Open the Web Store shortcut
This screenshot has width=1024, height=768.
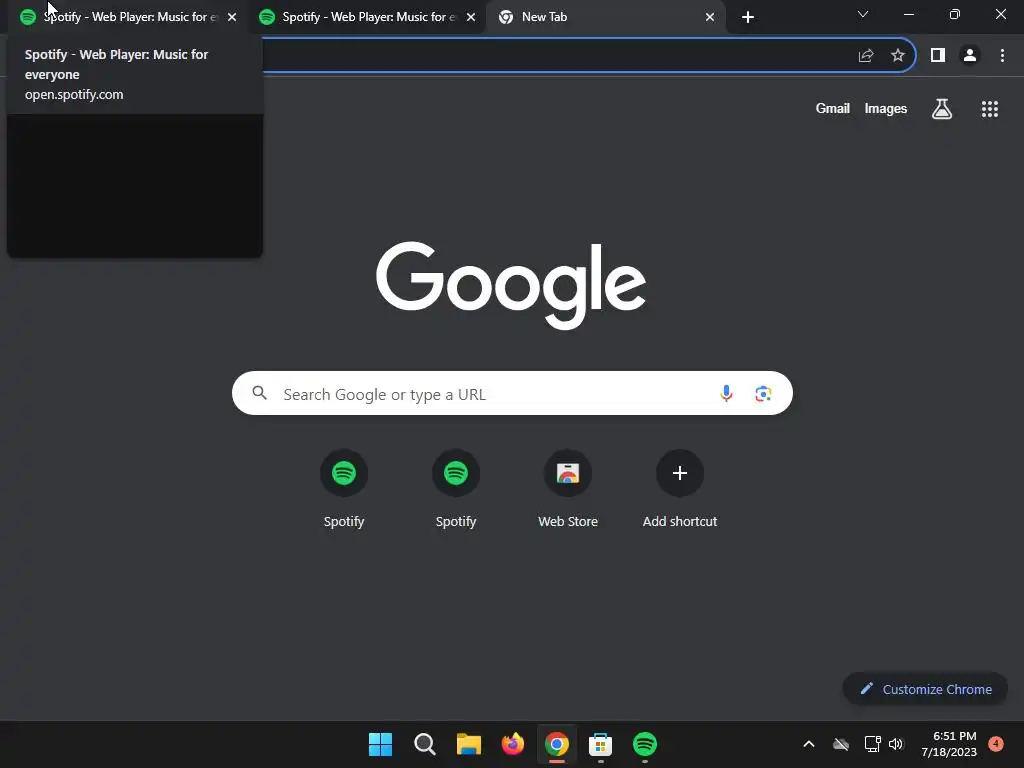click(568, 488)
